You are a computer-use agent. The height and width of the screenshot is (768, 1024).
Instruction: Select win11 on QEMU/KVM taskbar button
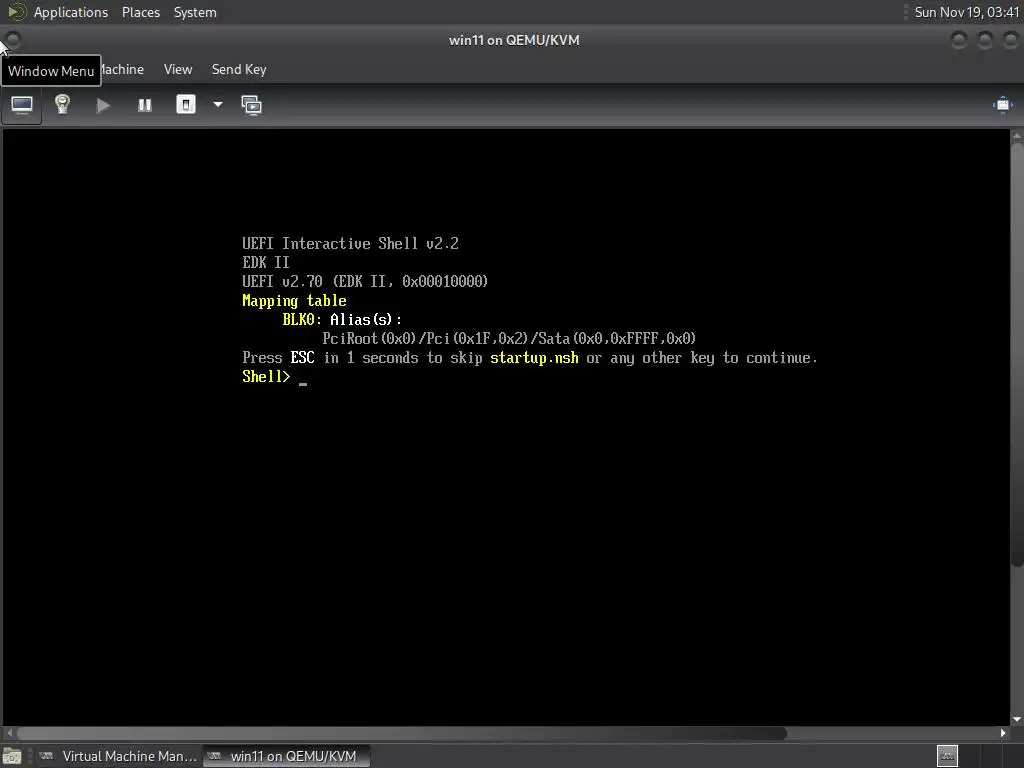click(x=286, y=756)
